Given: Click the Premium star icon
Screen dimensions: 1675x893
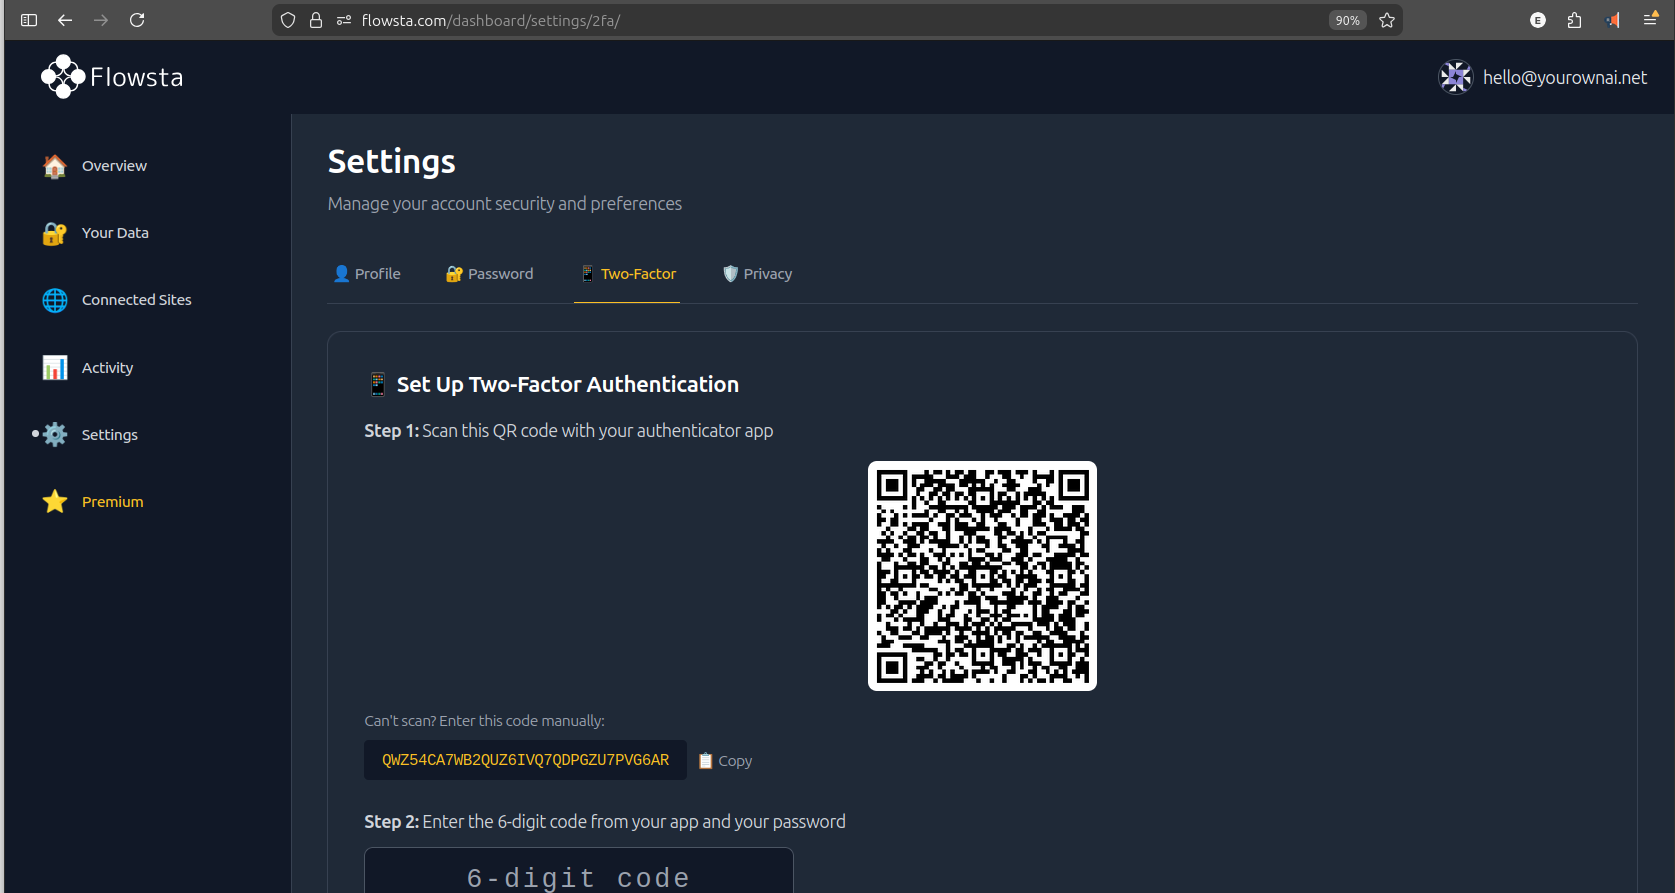Looking at the screenshot, I should click(55, 502).
